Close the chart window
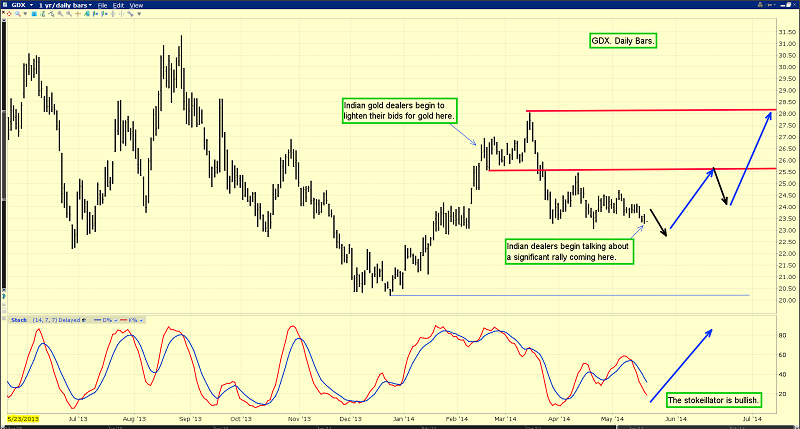Screen dimensions: 800x429 (x=794, y=5)
